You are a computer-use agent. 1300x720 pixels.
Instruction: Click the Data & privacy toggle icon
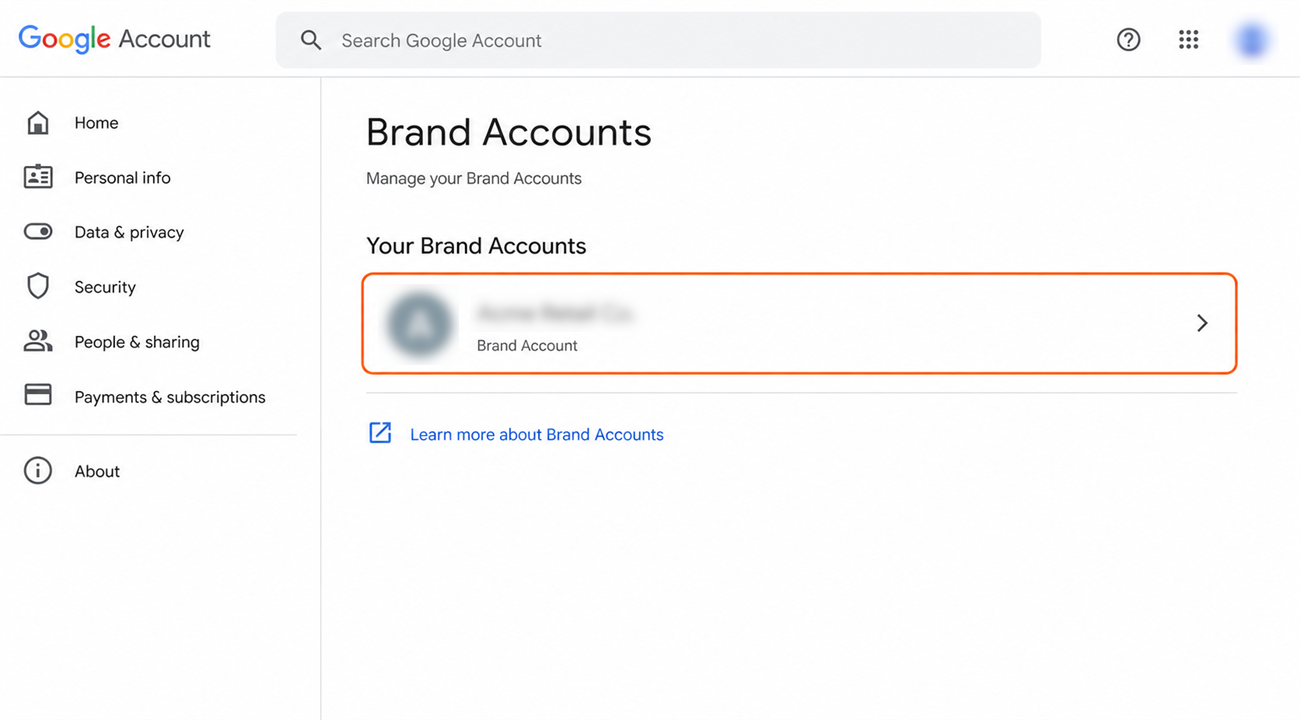point(38,232)
